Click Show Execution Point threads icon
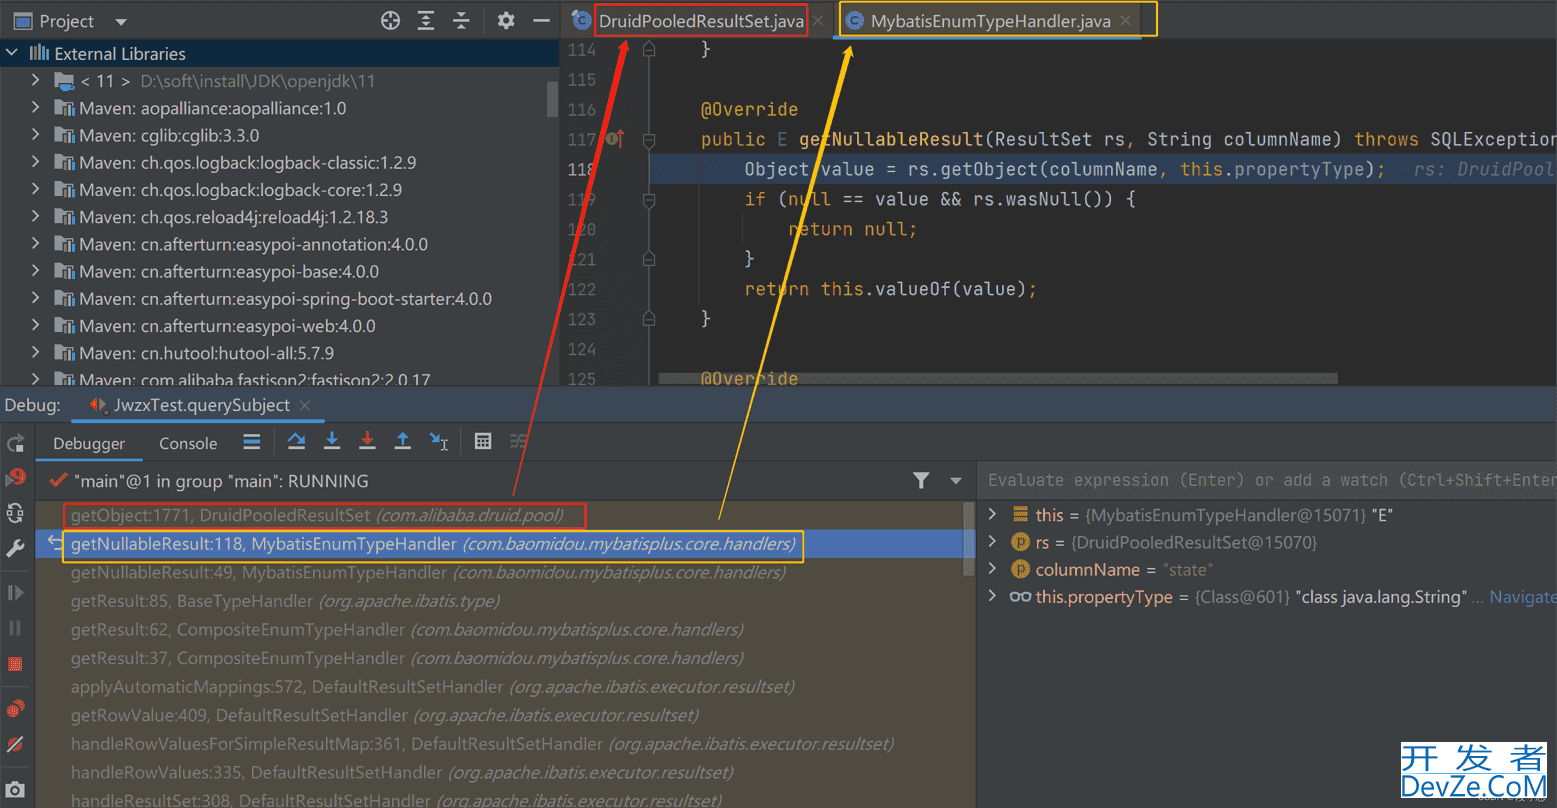 click(252, 442)
